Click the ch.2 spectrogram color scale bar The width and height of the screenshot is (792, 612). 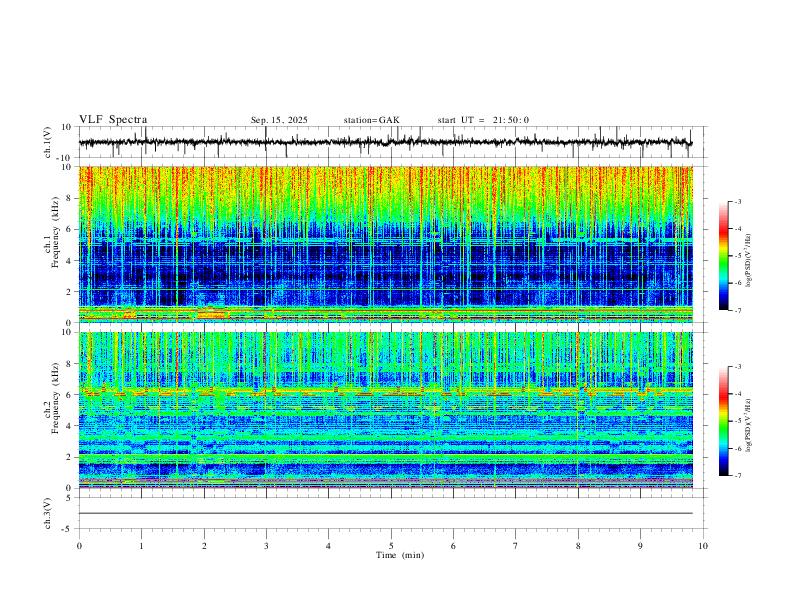click(723, 421)
